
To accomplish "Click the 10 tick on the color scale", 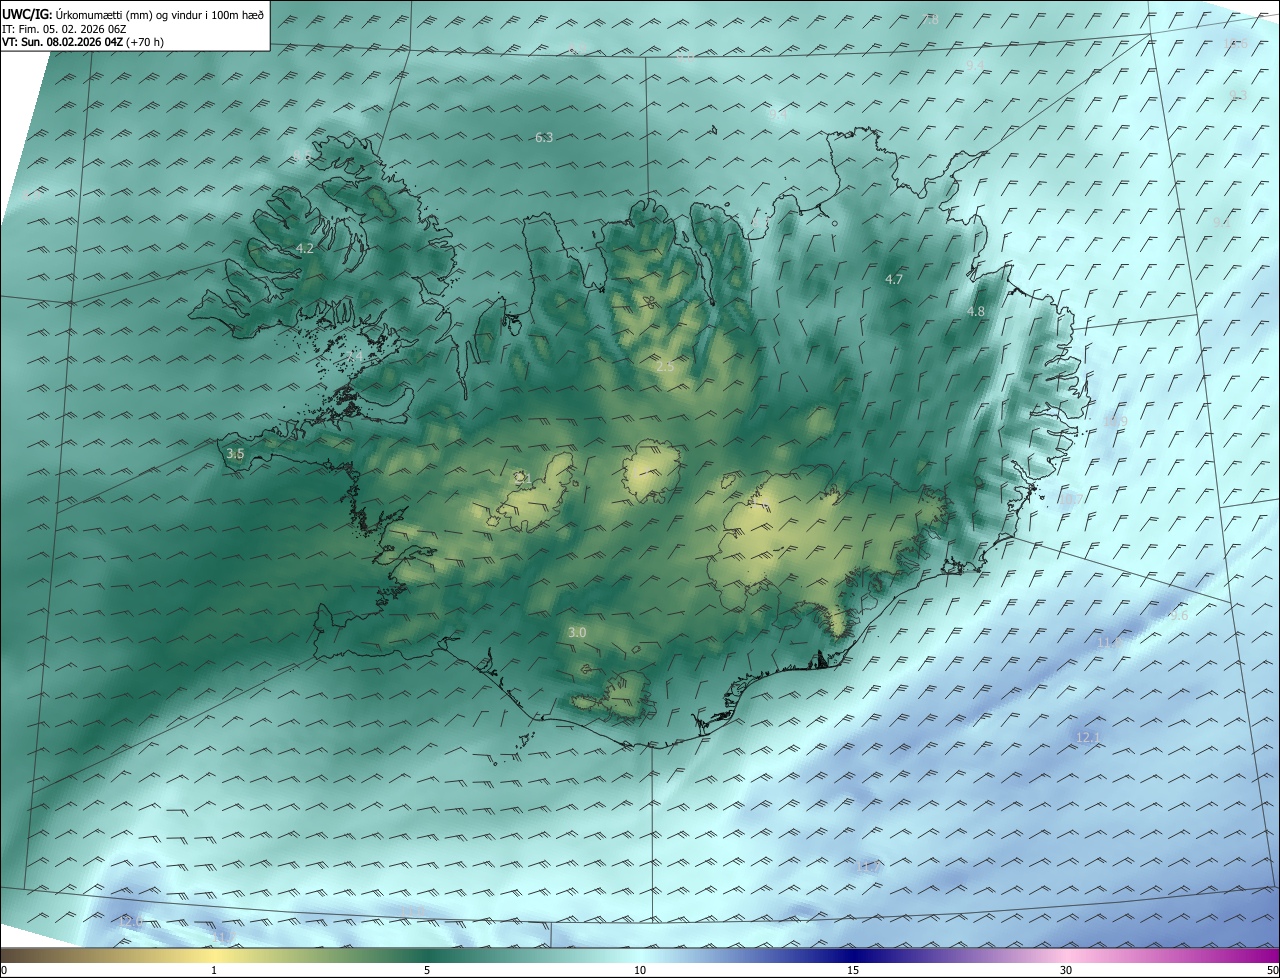I will pyautogui.click(x=640, y=970).
